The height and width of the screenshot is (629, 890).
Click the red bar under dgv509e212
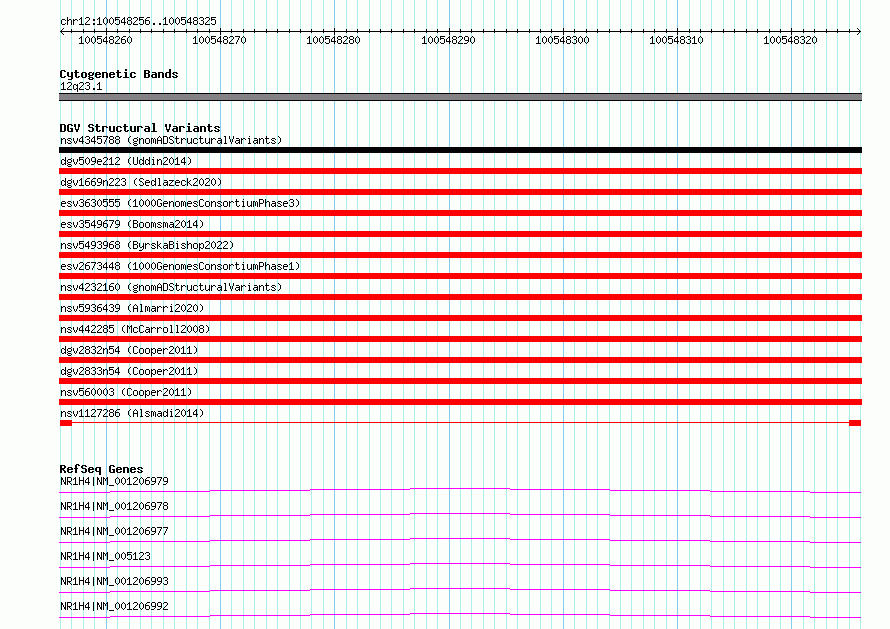[460, 171]
